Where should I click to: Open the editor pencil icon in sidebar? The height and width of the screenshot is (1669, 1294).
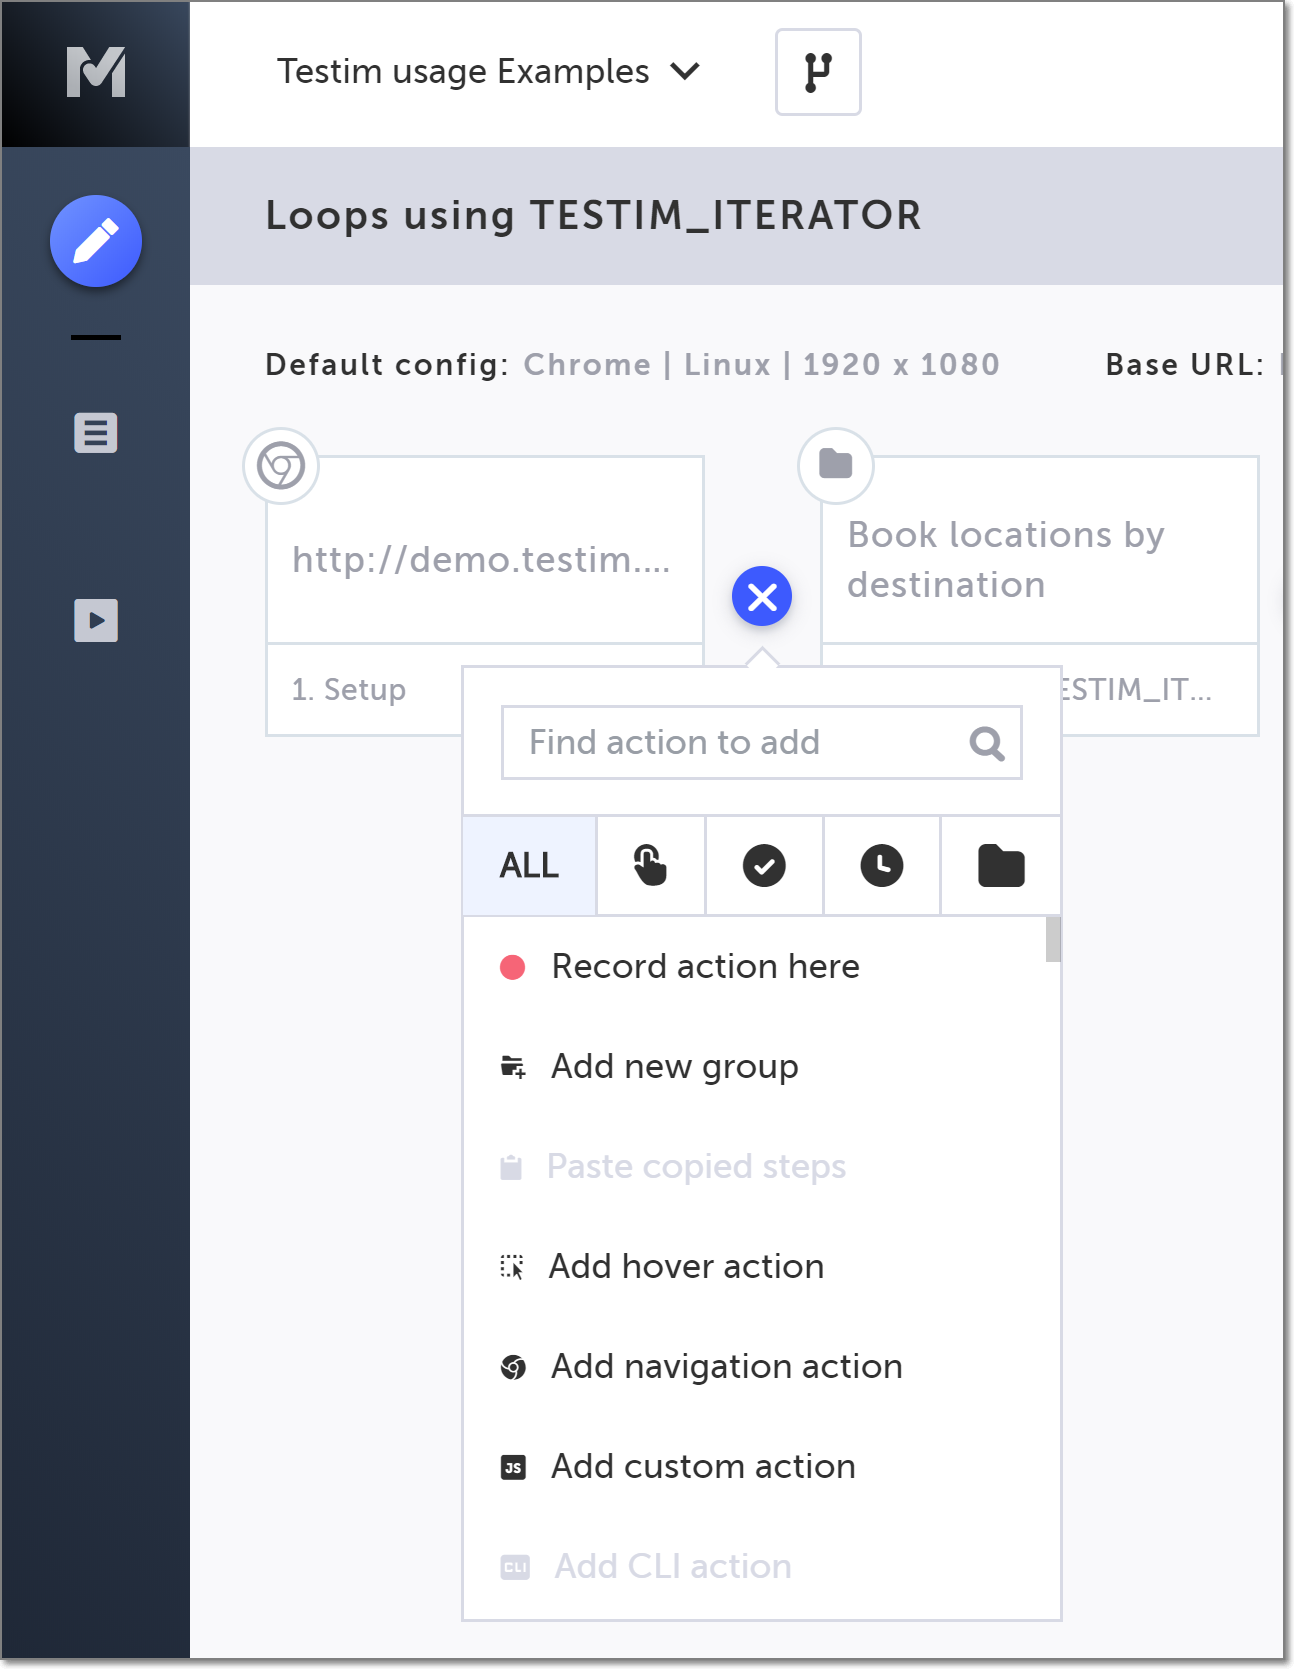tap(96, 241)
